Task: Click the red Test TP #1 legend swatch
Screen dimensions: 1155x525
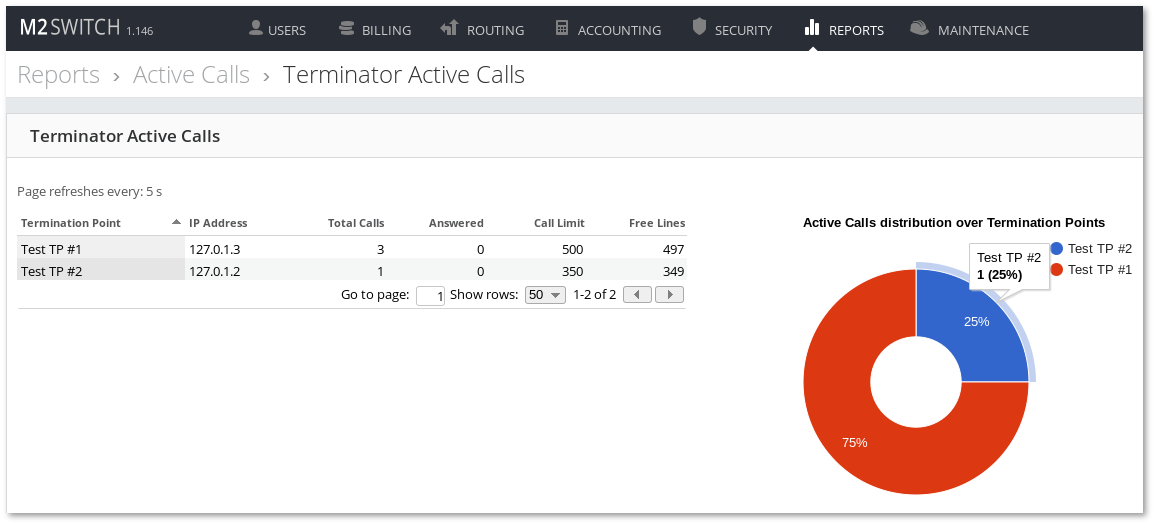Action: (x=1057, y=270)
